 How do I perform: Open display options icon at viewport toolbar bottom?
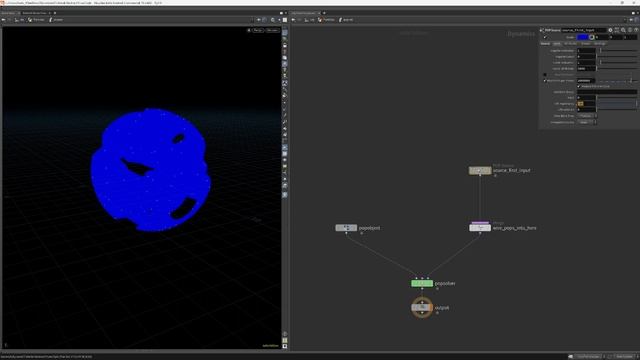pyautogui.click(x=284, y=346)
